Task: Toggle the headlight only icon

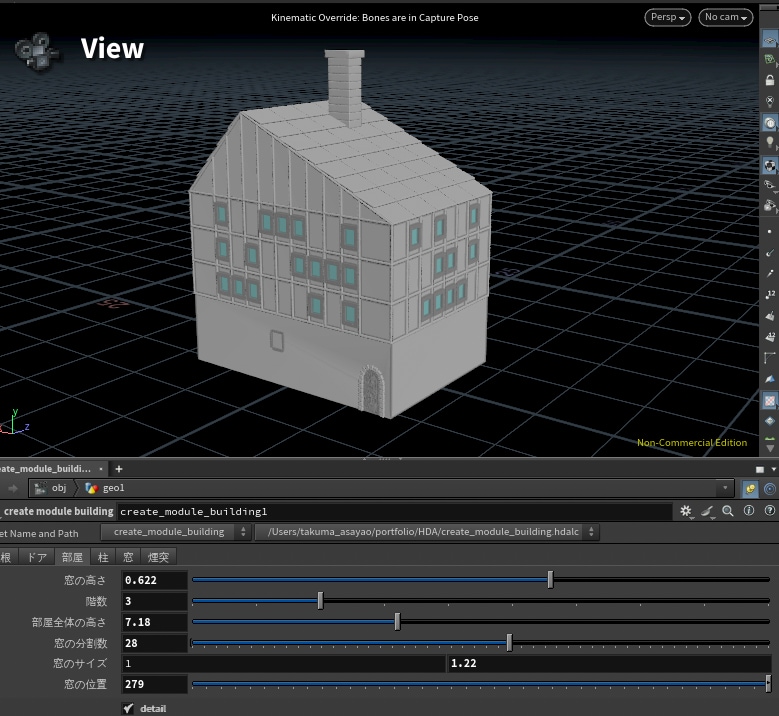Action: [x=770, y=123]
